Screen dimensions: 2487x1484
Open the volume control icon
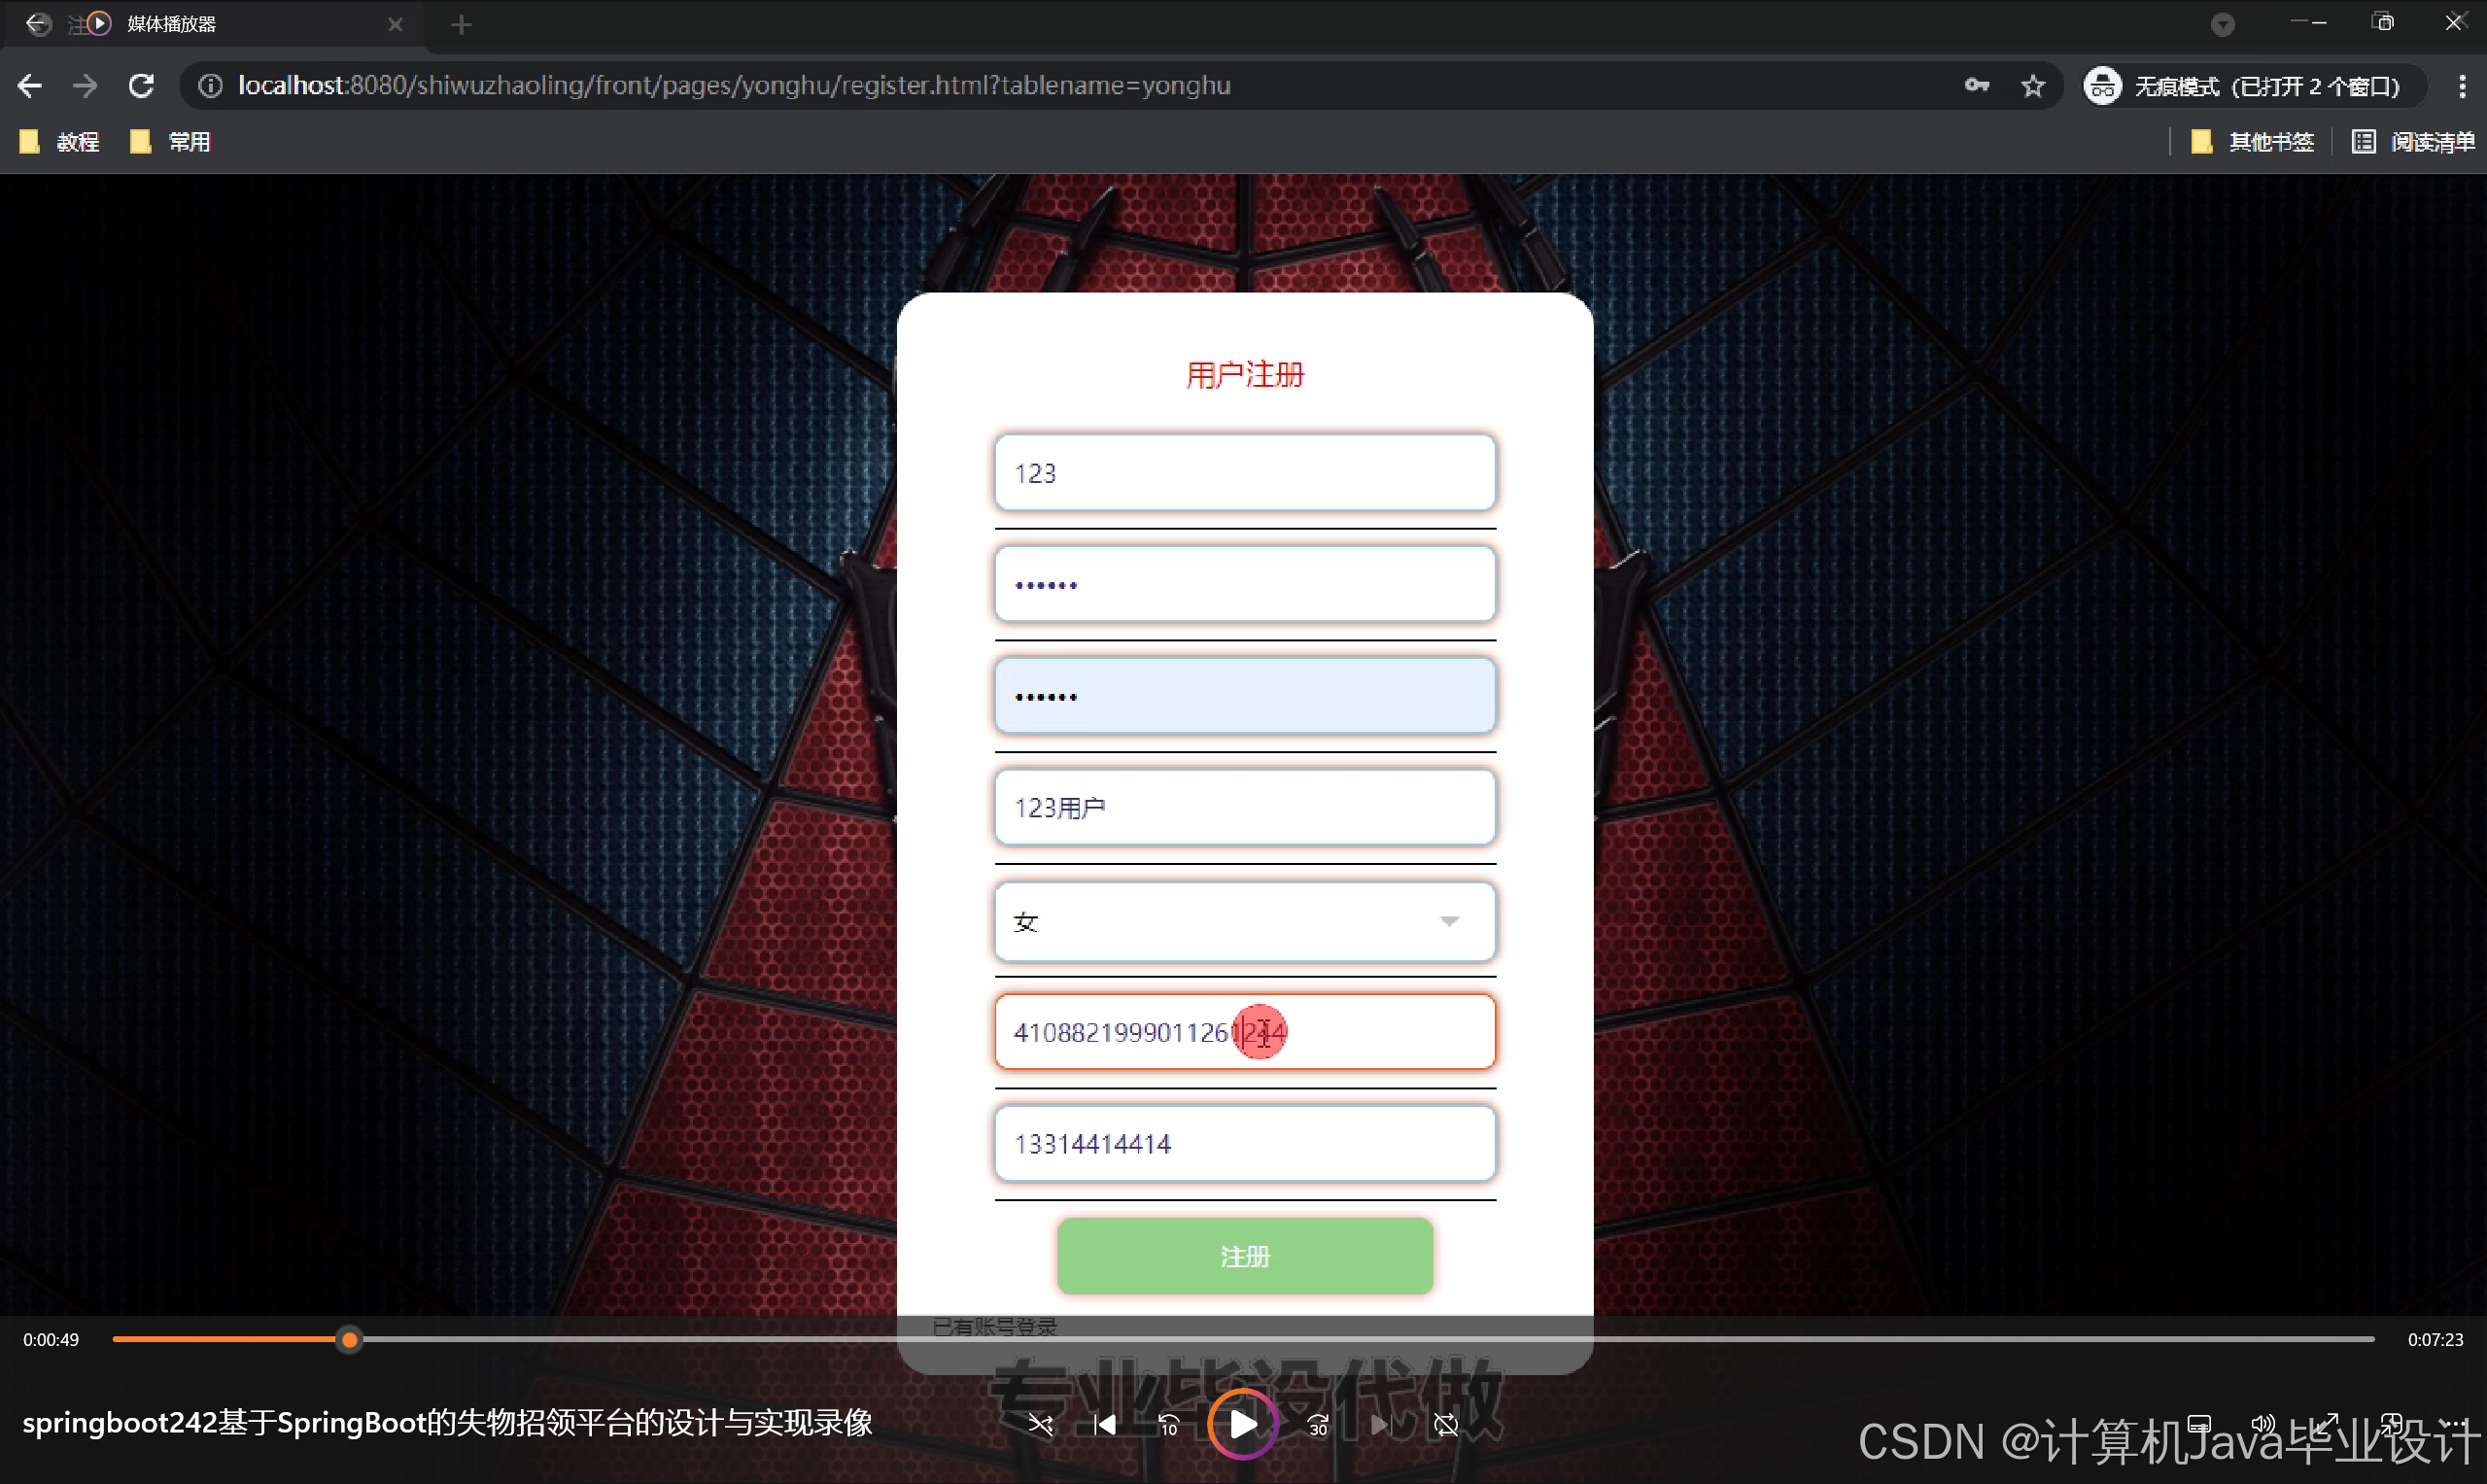pos(2262,1422)
